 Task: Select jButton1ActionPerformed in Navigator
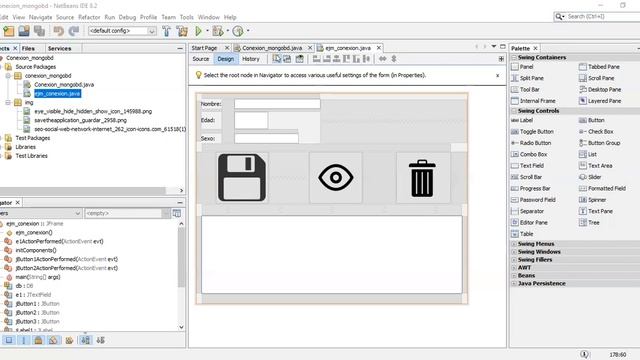pyautogui.click(x=67, y=259)
